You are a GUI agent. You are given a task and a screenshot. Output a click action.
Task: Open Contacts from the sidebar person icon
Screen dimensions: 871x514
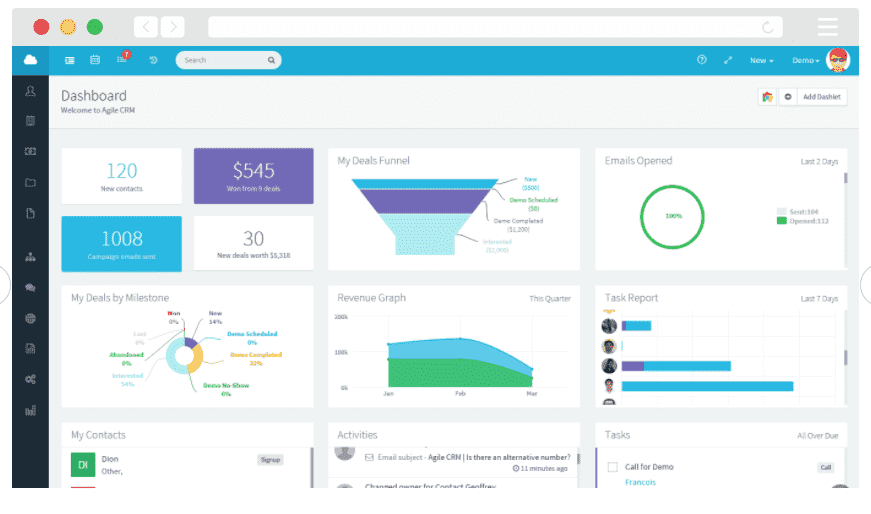click(31, 91)
